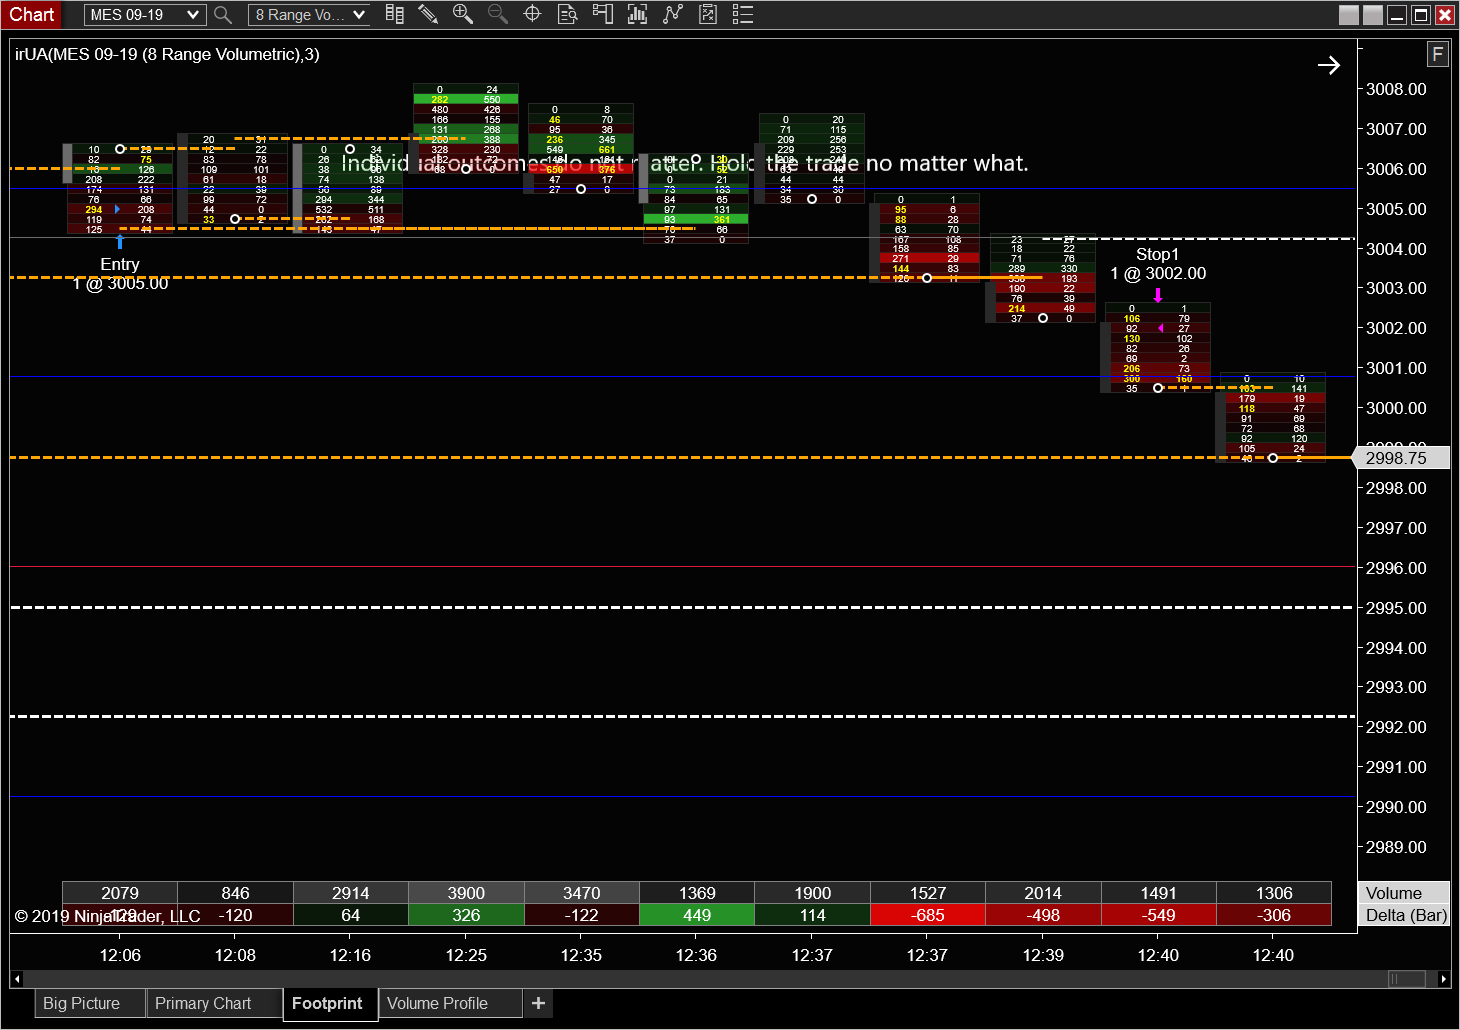Viewport: 1460px width, 1030px height.
Task: Click the 2995.00 price axis label
Action: tap(1396, 608)
